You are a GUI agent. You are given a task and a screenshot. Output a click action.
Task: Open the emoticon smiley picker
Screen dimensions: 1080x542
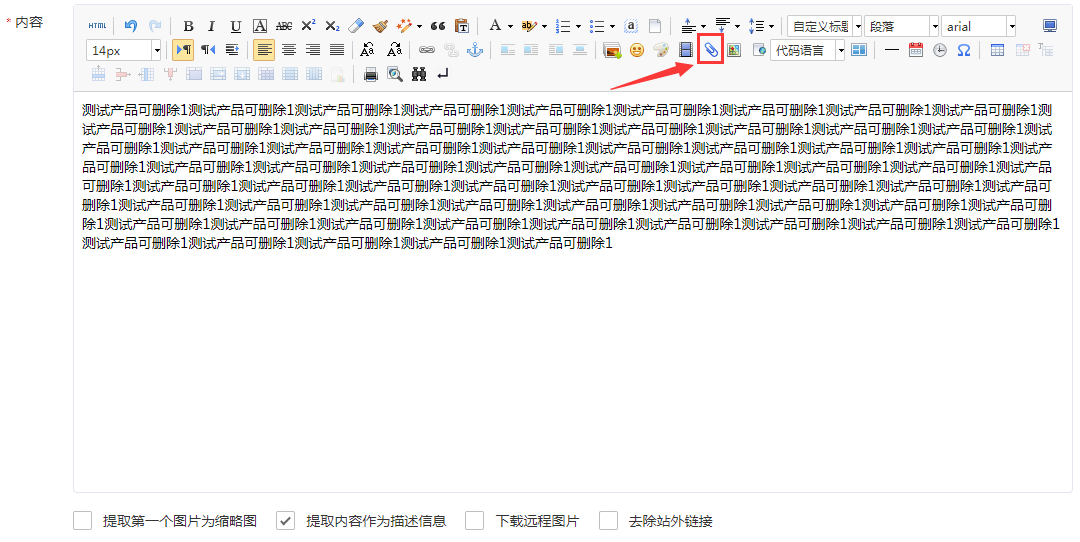click(x=636, y=50)
